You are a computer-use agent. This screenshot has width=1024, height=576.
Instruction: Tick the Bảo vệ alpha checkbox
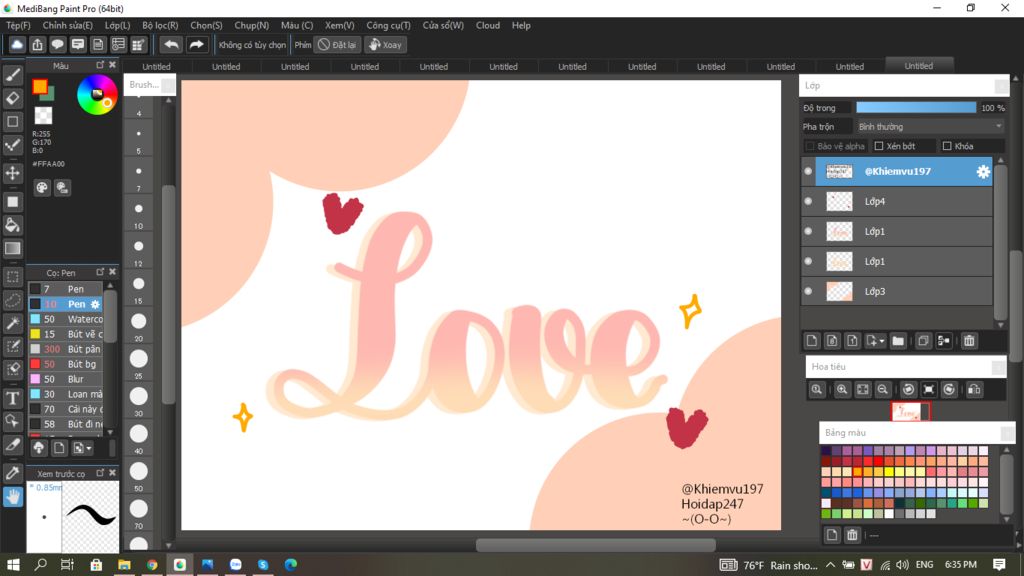tap(810, 146)
